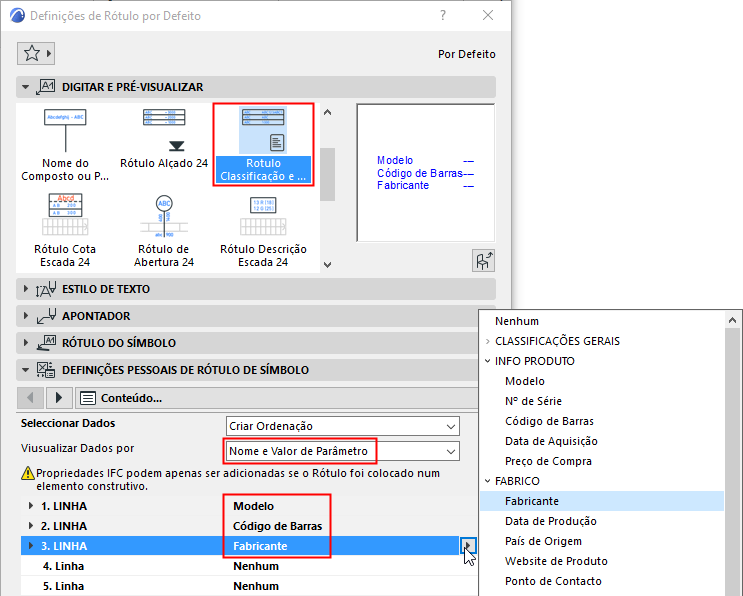This screenshot has width=743, height=596.
Task: Click the RÓTULO DO SÍMBOLO panel icon
Action: click(45, 343)
